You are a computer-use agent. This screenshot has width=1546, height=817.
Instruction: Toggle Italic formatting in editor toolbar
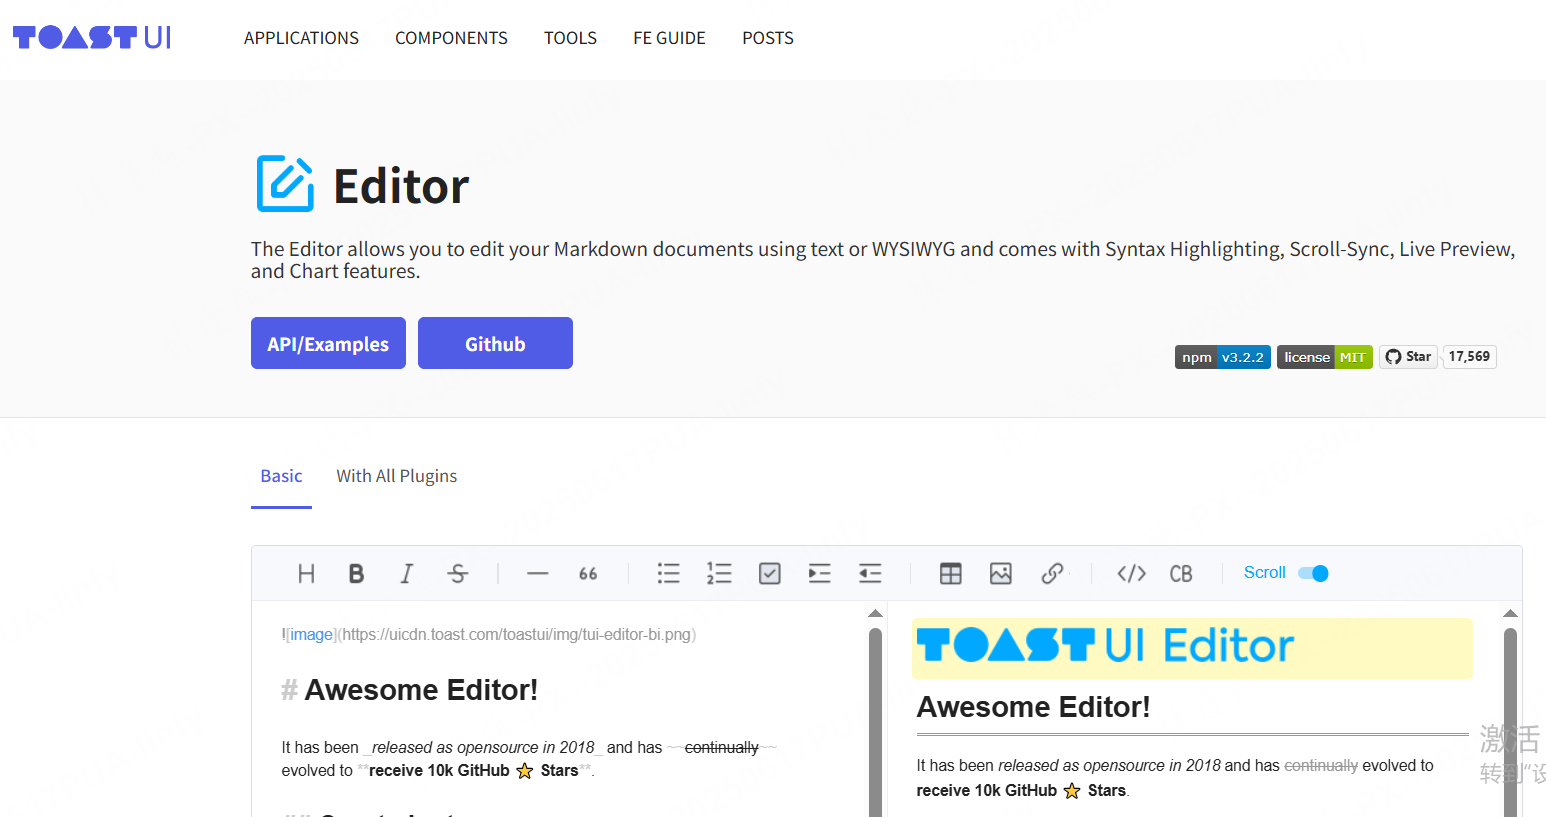406,573
